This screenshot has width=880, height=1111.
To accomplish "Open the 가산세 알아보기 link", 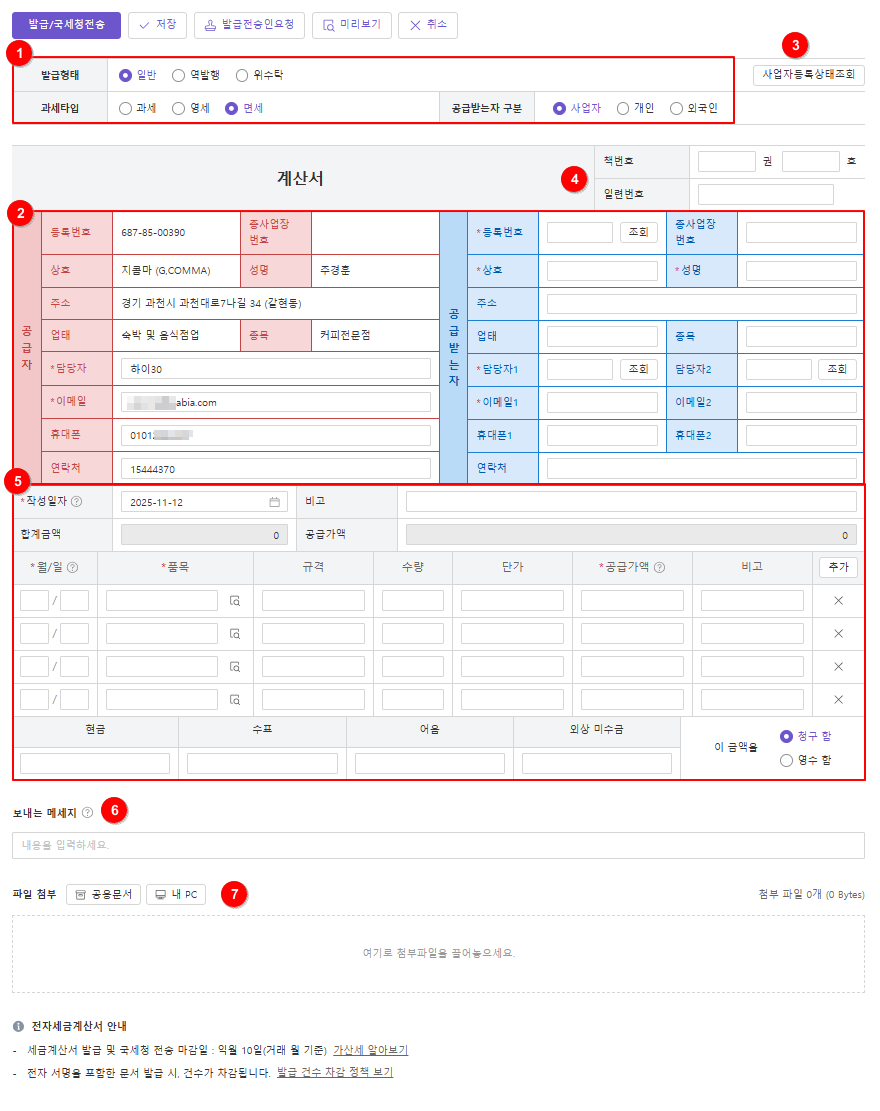I will click(x=370, y=1050).
